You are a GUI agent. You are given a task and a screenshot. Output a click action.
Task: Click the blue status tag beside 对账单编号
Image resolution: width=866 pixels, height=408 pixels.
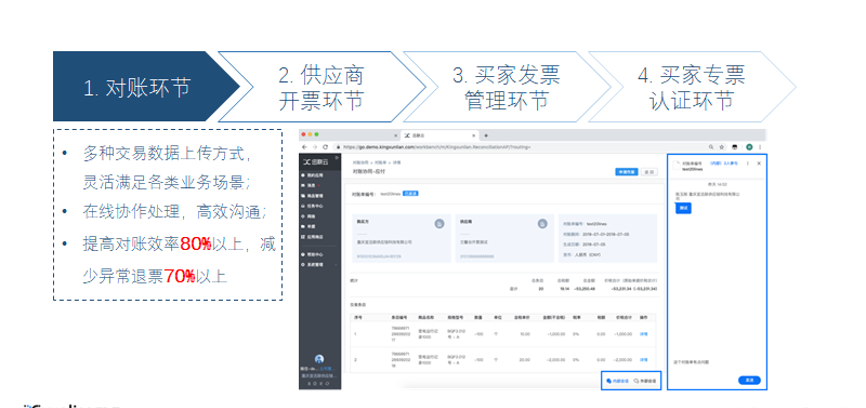410,194
